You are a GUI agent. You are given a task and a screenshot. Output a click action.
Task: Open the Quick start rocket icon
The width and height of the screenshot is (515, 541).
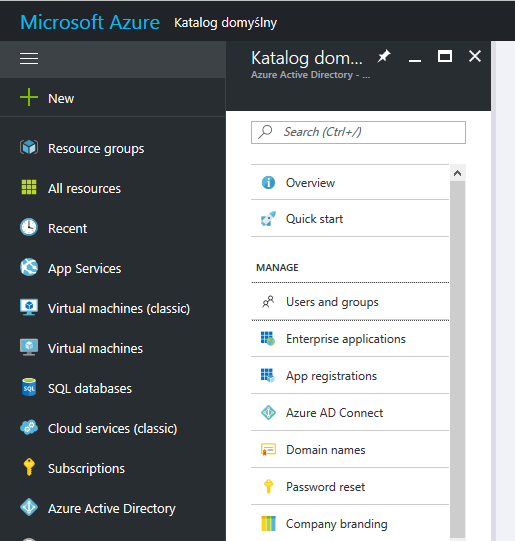point(268,218)
